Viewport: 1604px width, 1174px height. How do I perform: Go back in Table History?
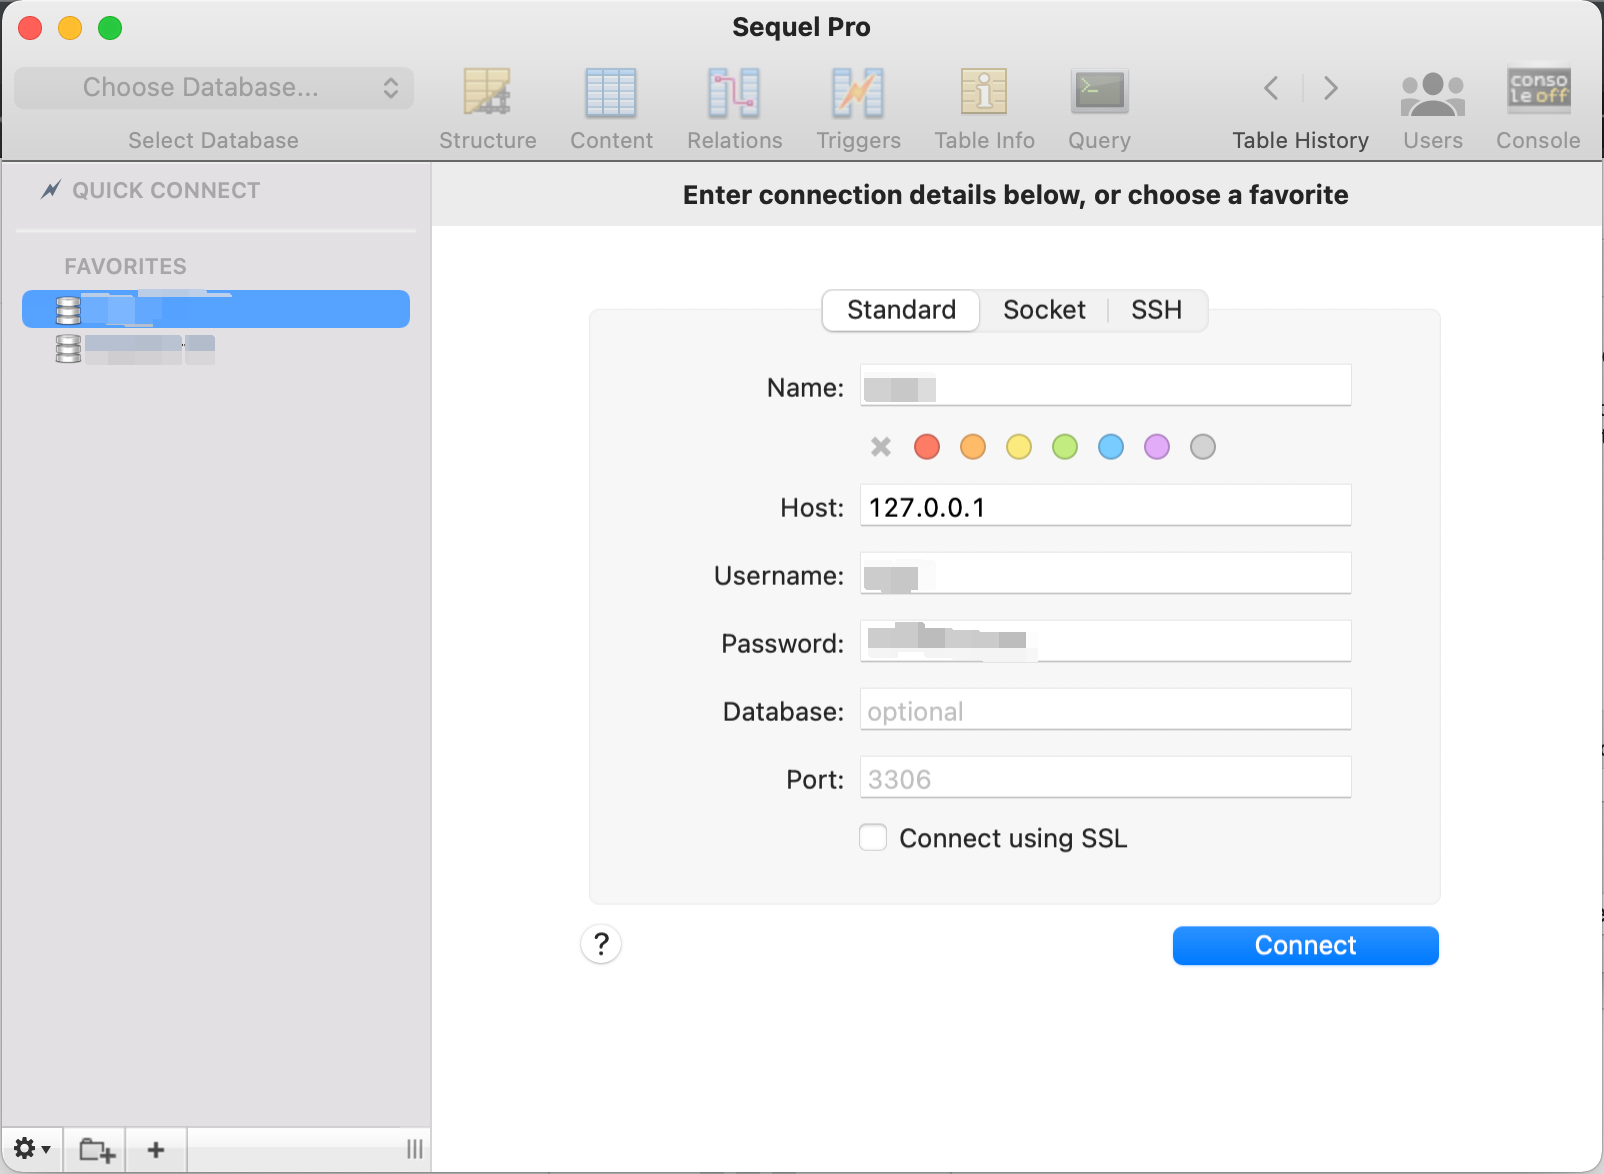tap(1271, 88)
